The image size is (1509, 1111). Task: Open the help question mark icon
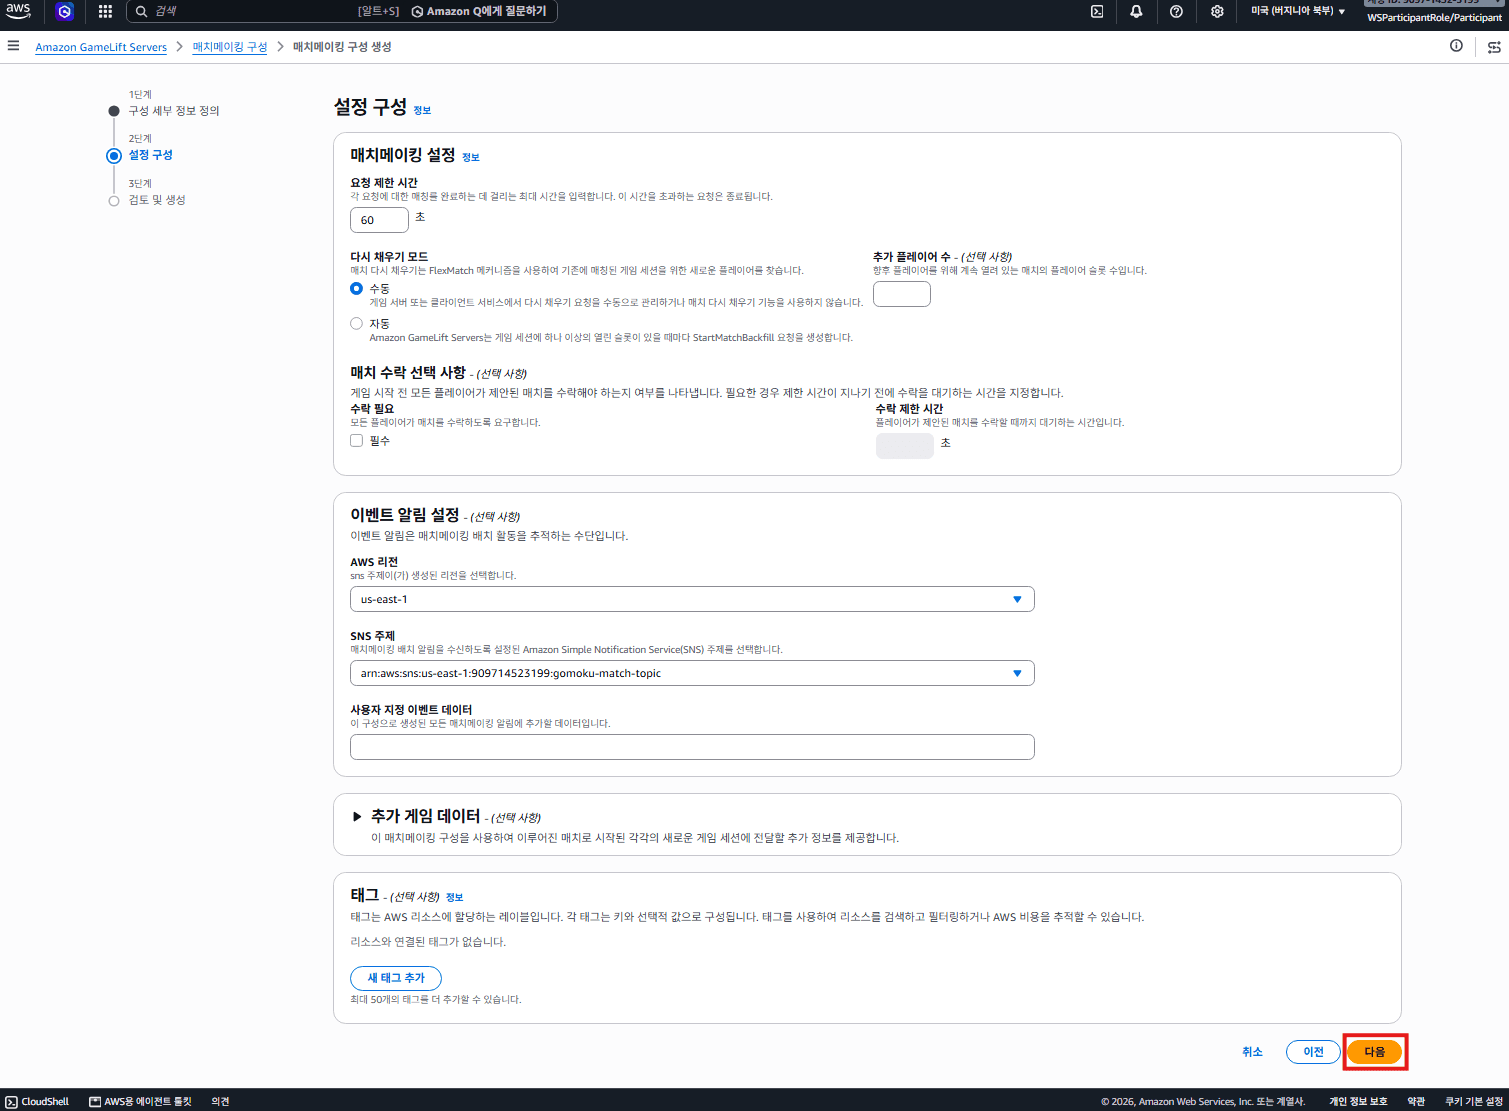pyautogui.click(x=1176, y=11)
